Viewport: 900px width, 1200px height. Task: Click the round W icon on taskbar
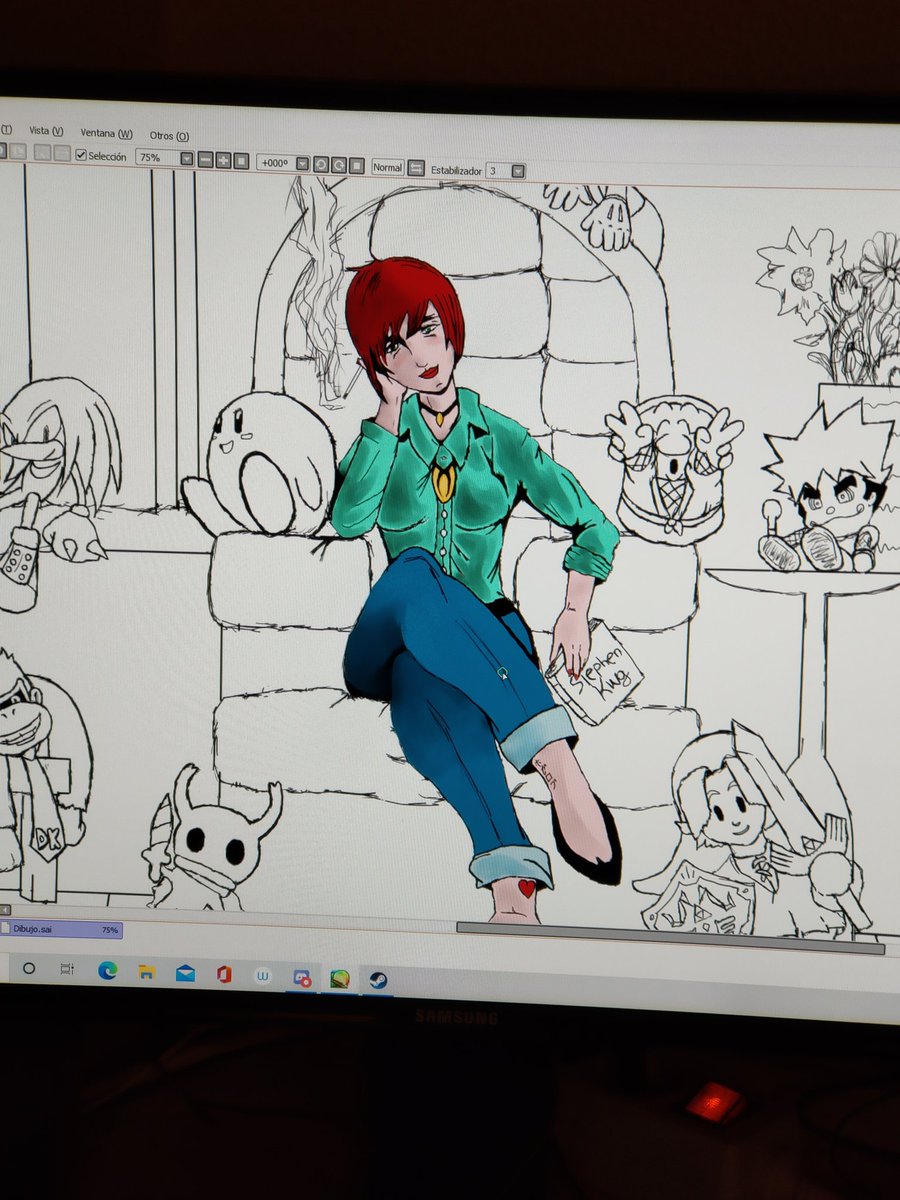262,976
